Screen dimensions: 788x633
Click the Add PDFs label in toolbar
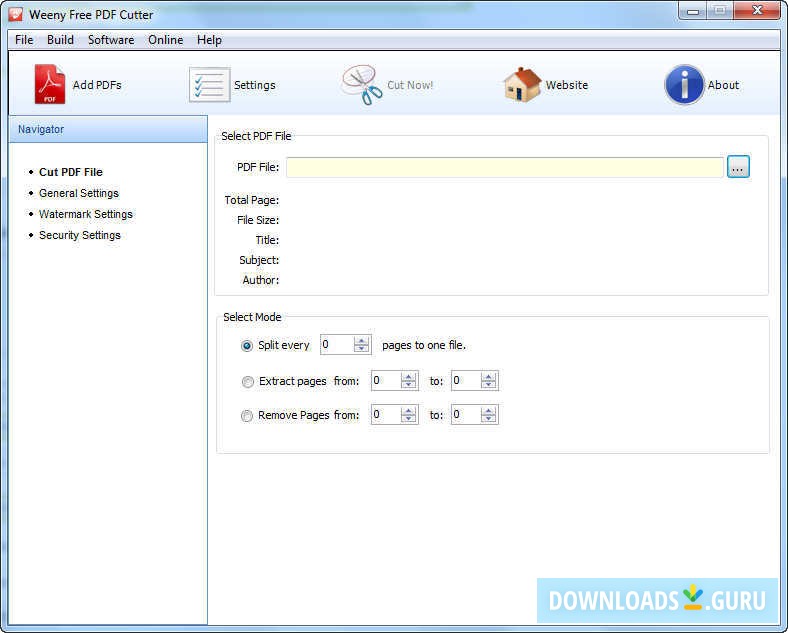tap(97, 85)
